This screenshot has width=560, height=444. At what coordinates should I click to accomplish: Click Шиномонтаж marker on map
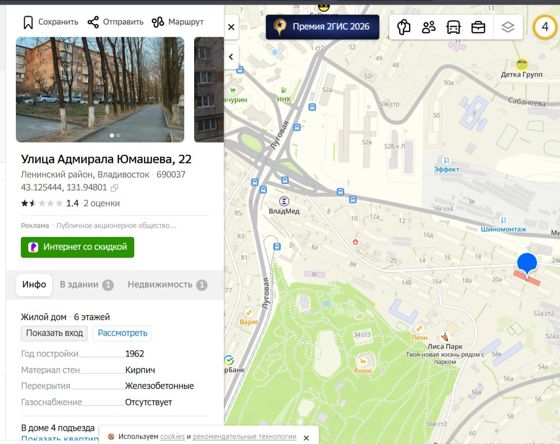point(503,220)
